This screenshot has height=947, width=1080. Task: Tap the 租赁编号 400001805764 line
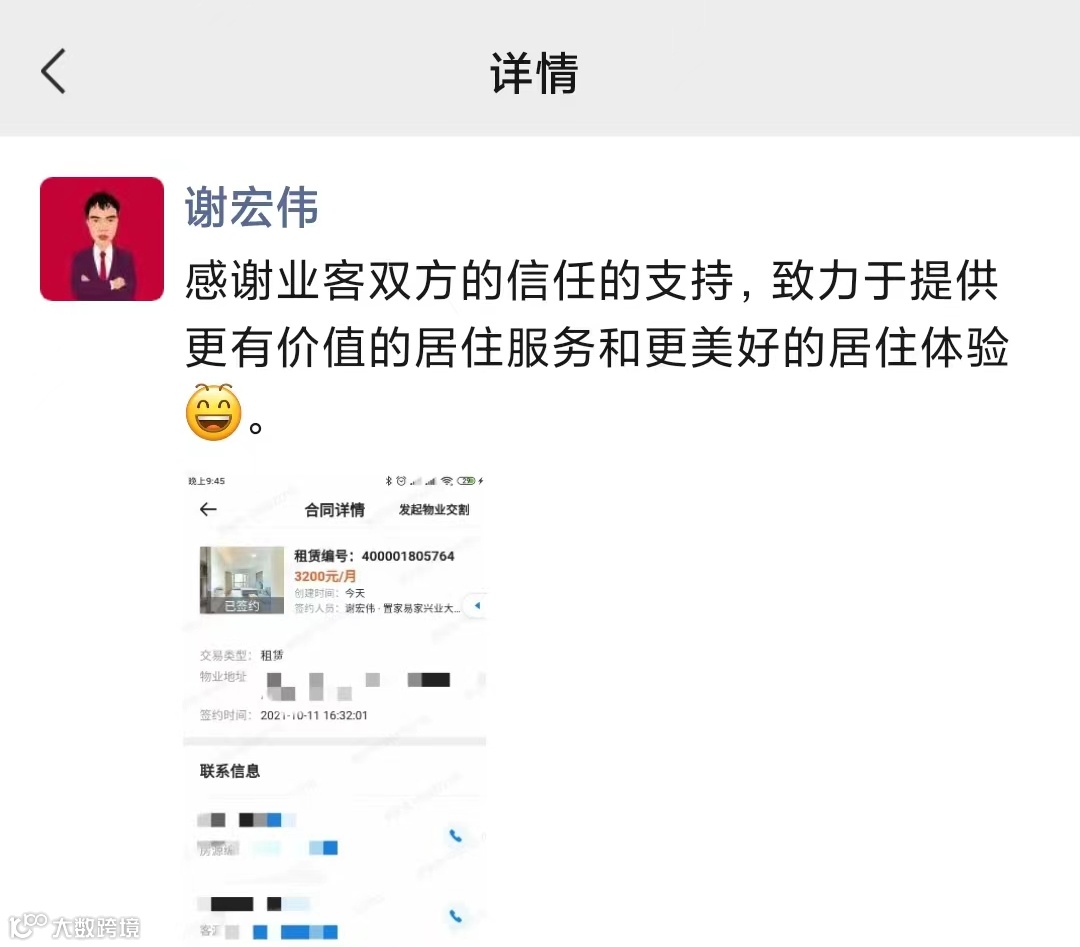point(374,556)
